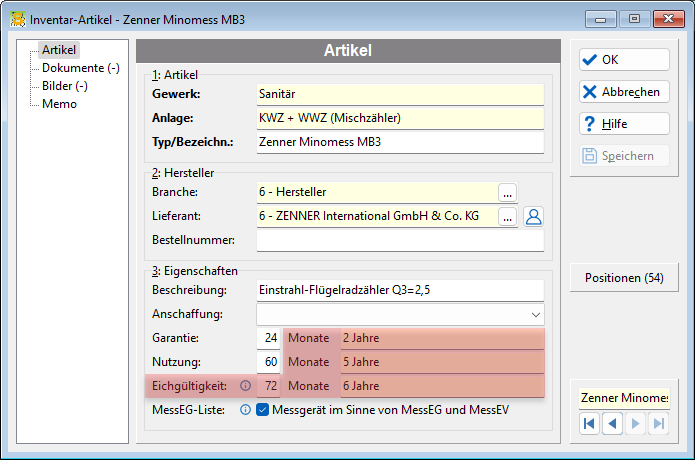Click the 2: Hersteller group label
The image size is (695, 460).
pyautogui.click(x=183, y=173)
